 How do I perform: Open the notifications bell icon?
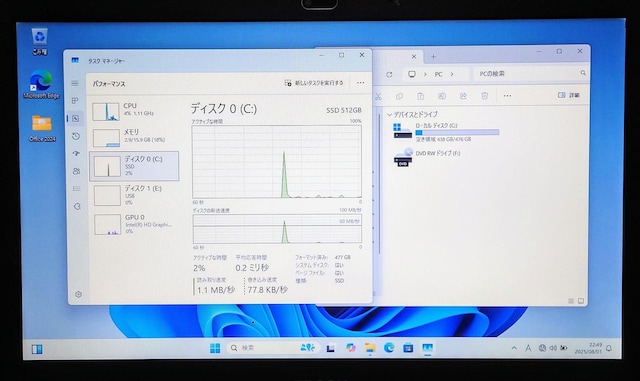pos(609,348)
